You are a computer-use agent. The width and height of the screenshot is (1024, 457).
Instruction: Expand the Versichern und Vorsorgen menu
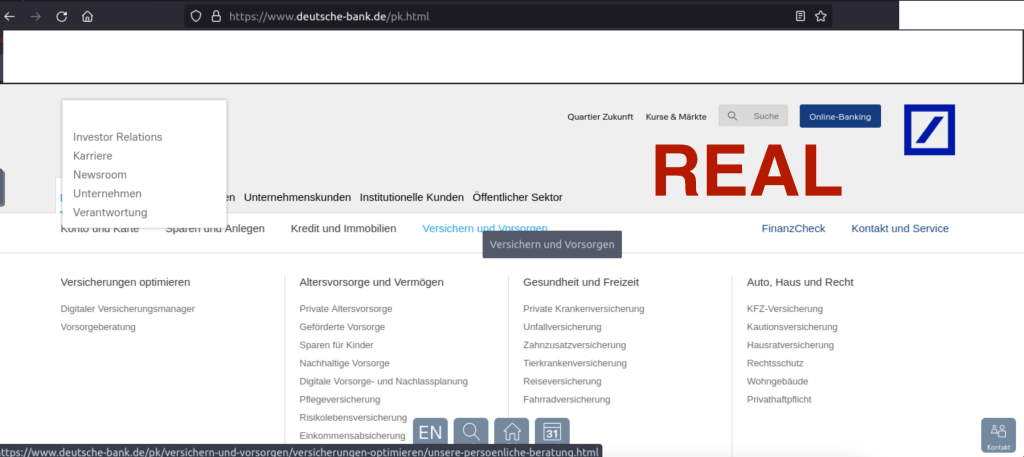484,228
